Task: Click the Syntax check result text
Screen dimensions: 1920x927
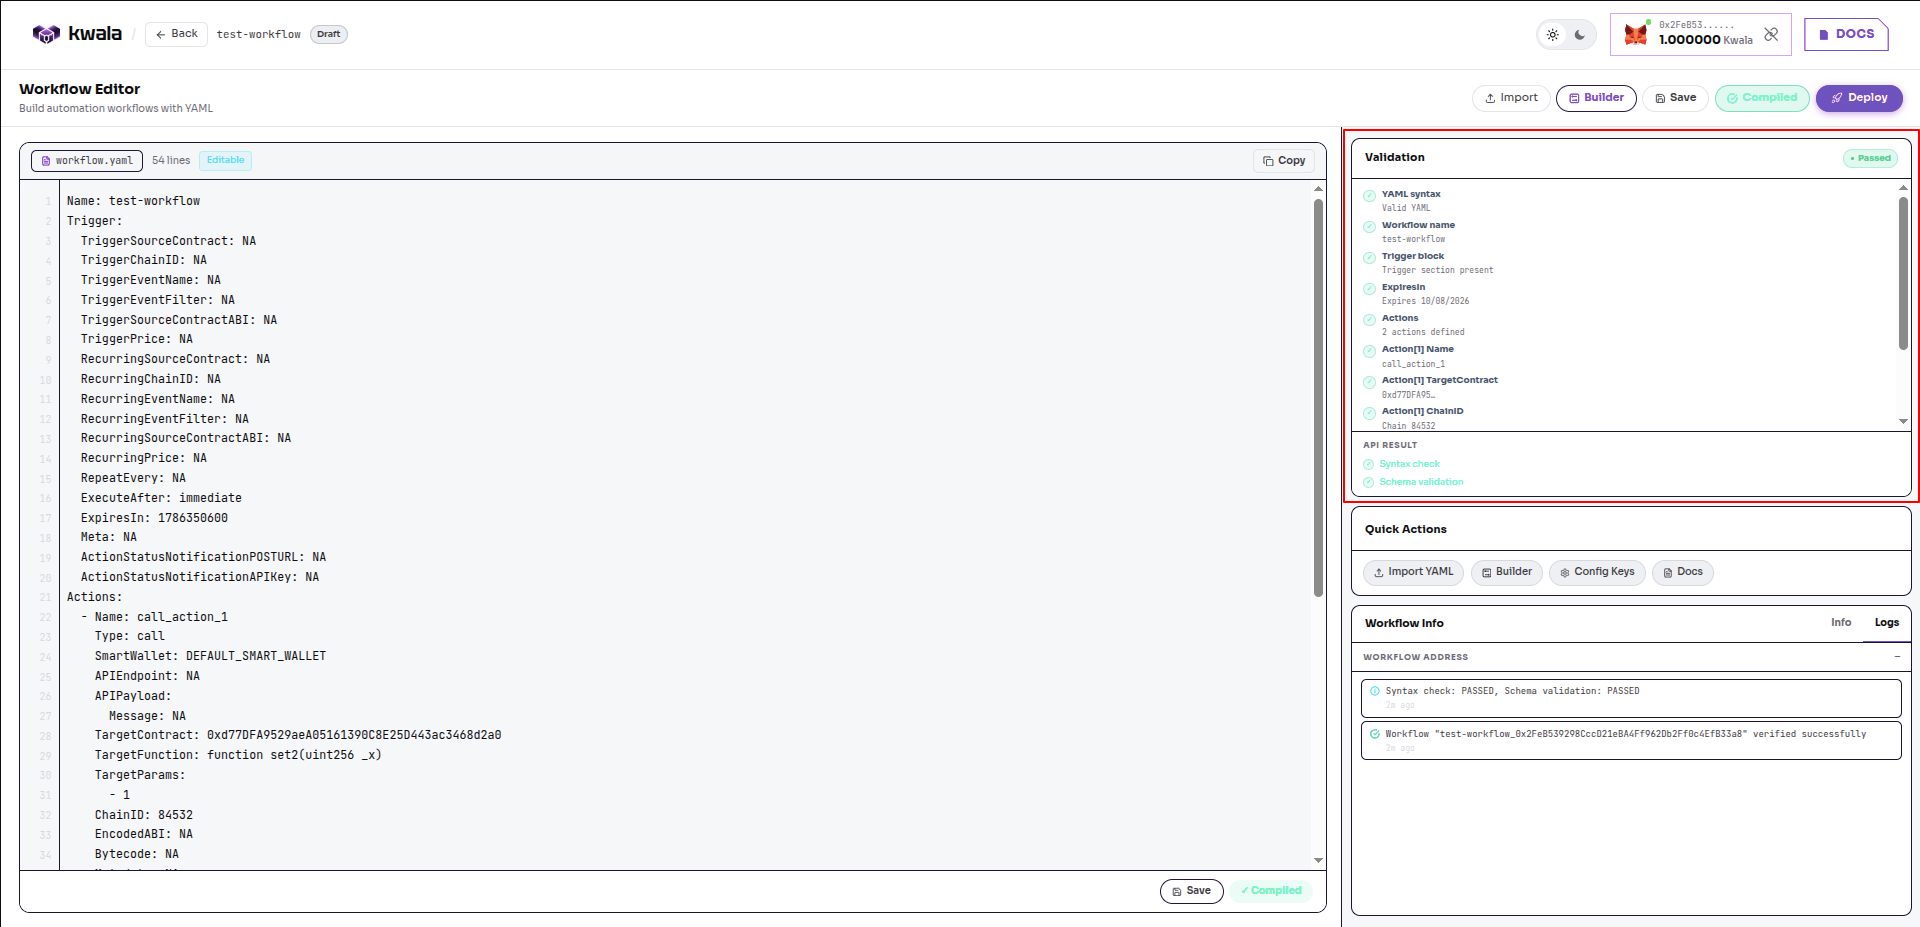Action: (x=1410, y=464)
